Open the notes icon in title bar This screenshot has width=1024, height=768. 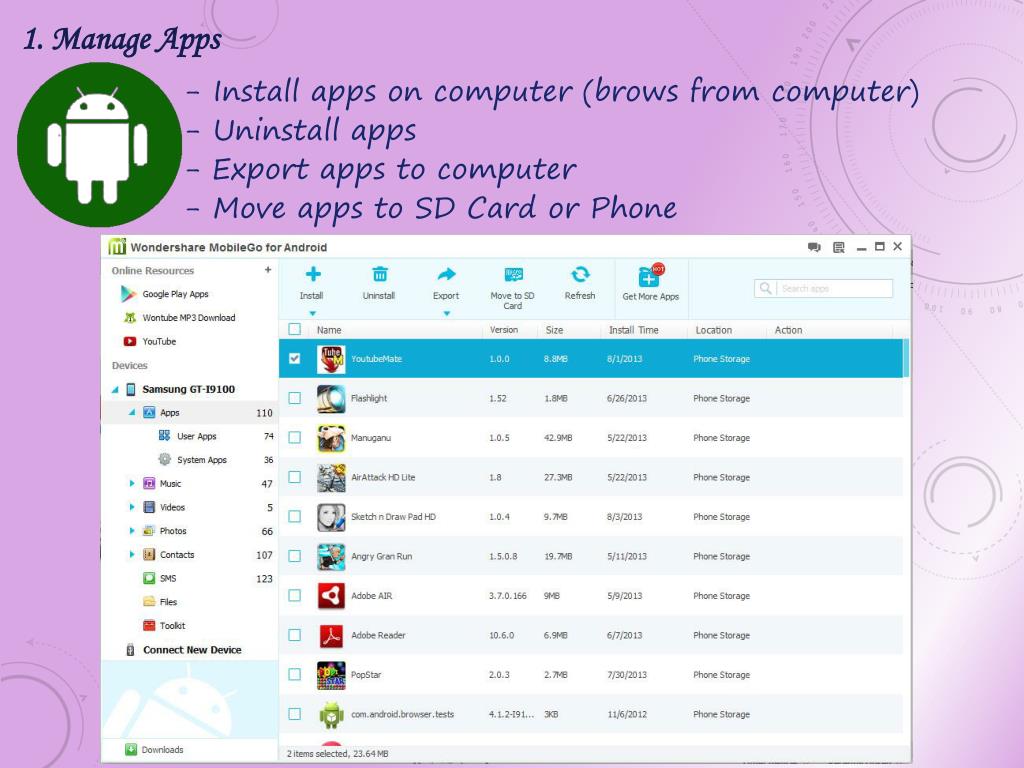839,247
